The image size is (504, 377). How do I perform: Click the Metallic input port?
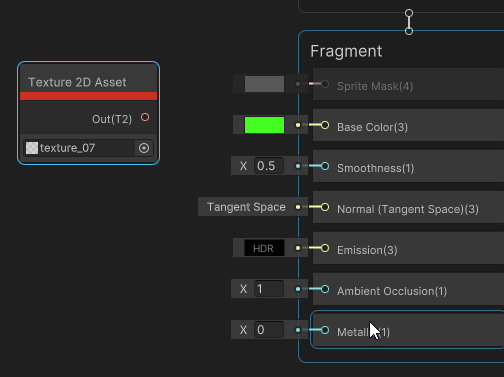[325, 330]
